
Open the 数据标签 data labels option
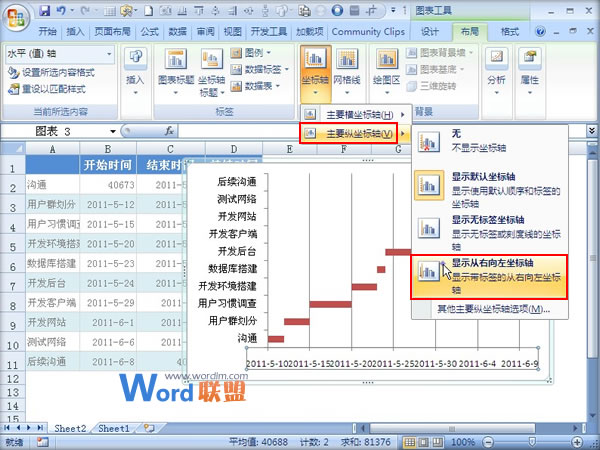pos(259,69)
